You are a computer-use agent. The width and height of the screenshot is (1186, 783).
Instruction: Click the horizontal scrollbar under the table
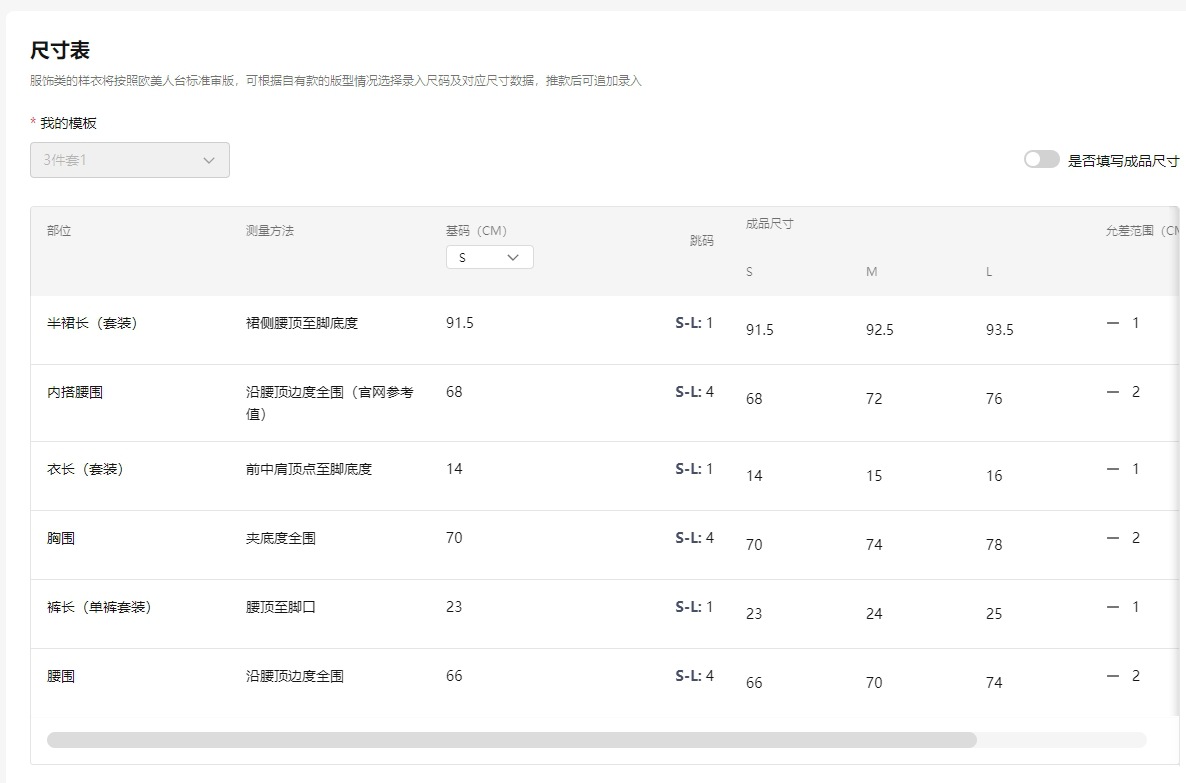511,740
